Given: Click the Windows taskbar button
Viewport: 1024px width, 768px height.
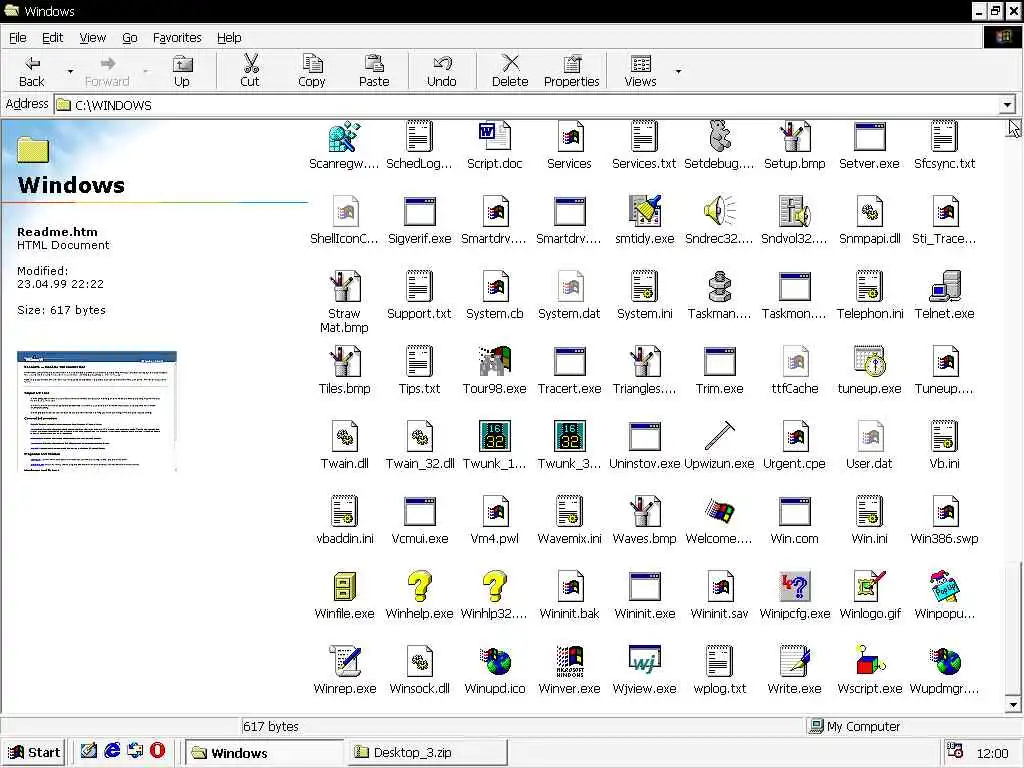Looking at the screenshot, I should pyautogui.click(x=264, y=752).
